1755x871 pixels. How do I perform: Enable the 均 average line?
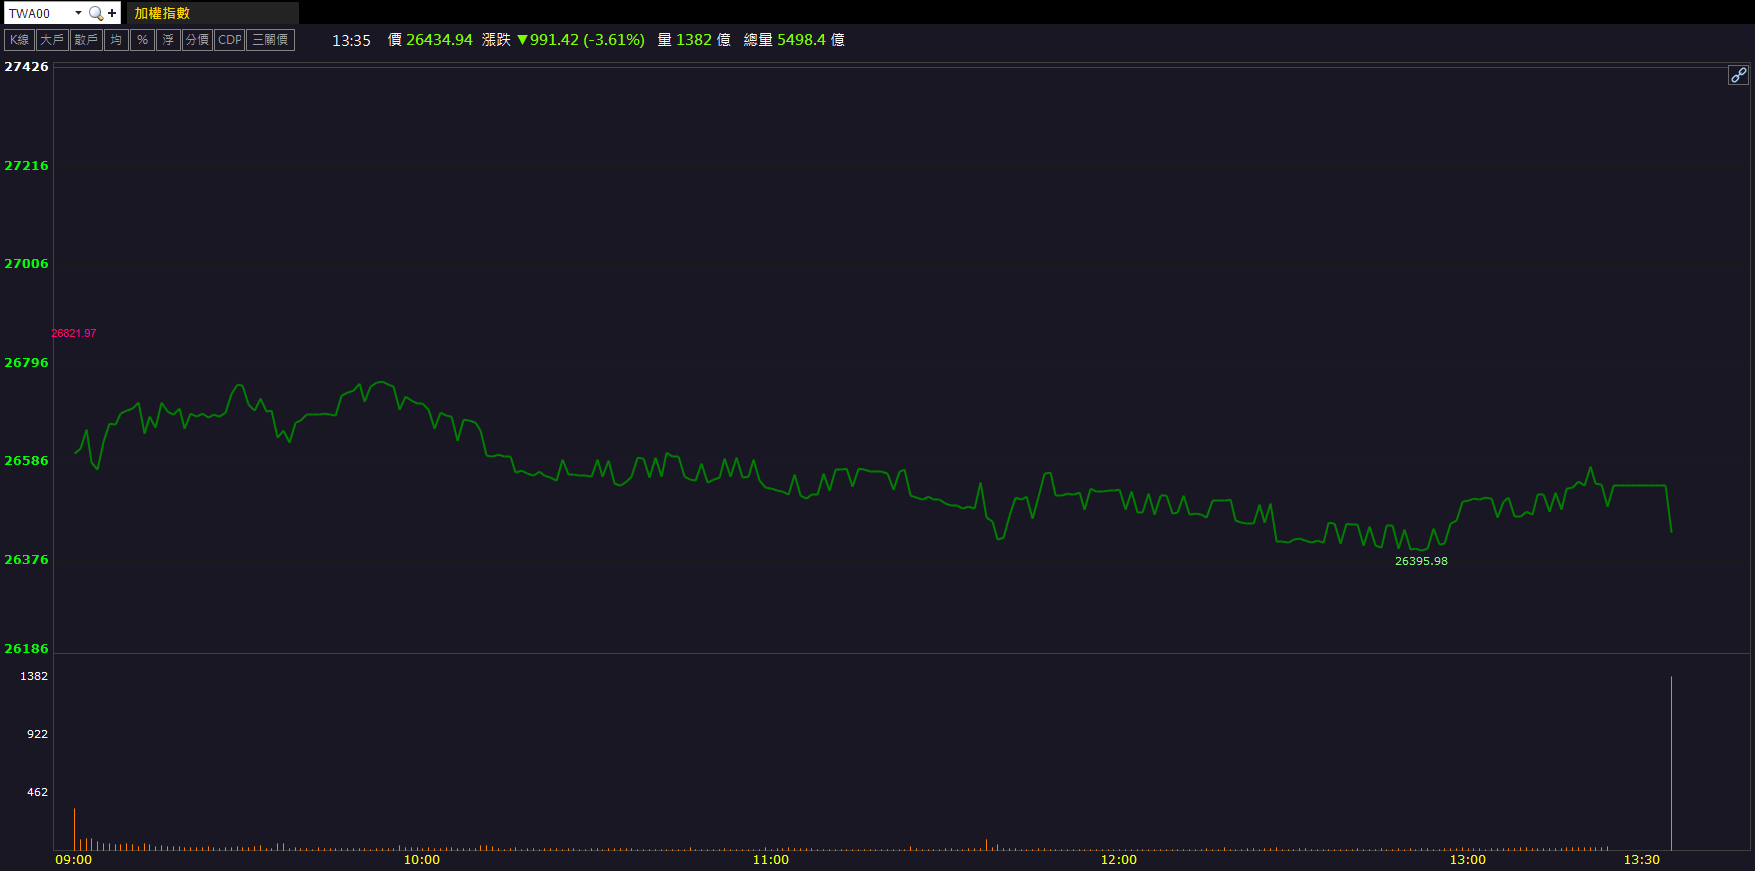(x=116, y=40)
